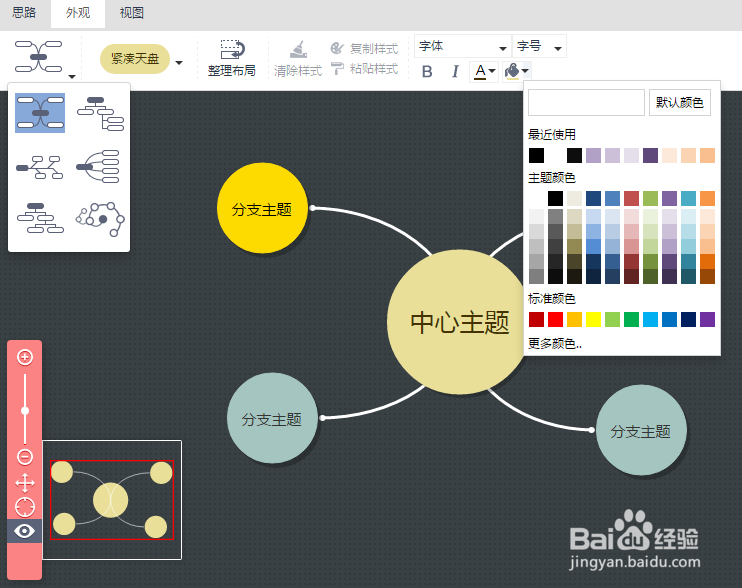Select the free-form orbit layout
Screen dimensions: 742x588
tap(100, 219)
